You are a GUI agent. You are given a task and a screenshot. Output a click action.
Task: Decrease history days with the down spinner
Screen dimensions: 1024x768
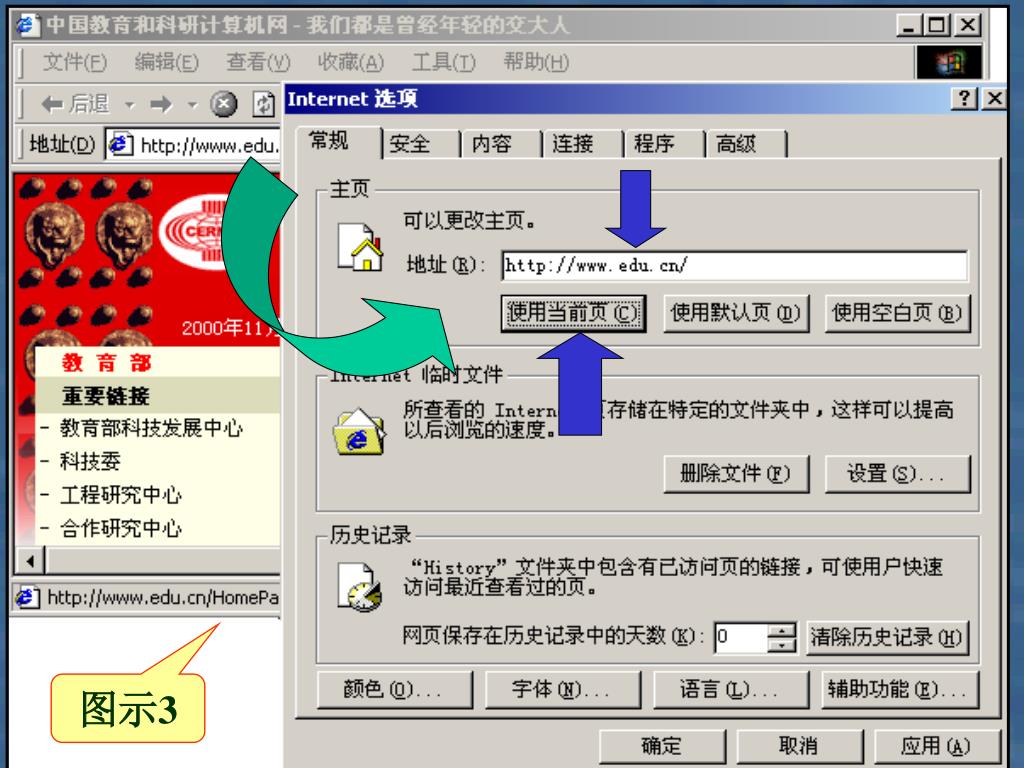(782, 645)
